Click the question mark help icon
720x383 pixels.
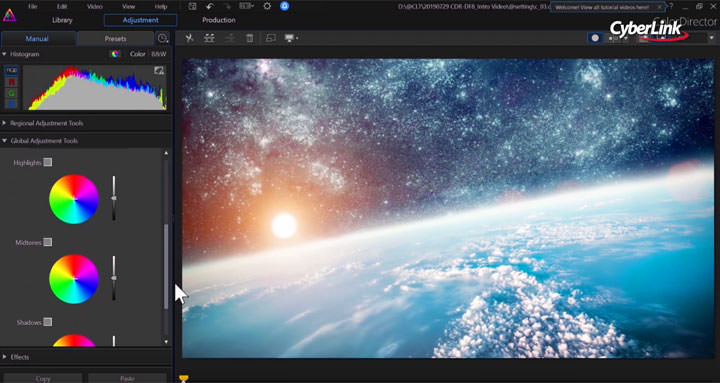[x=671, y=6]
